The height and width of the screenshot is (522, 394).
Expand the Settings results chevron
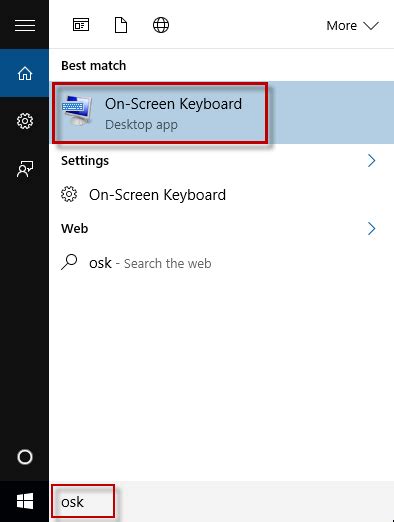click(371, 161)
